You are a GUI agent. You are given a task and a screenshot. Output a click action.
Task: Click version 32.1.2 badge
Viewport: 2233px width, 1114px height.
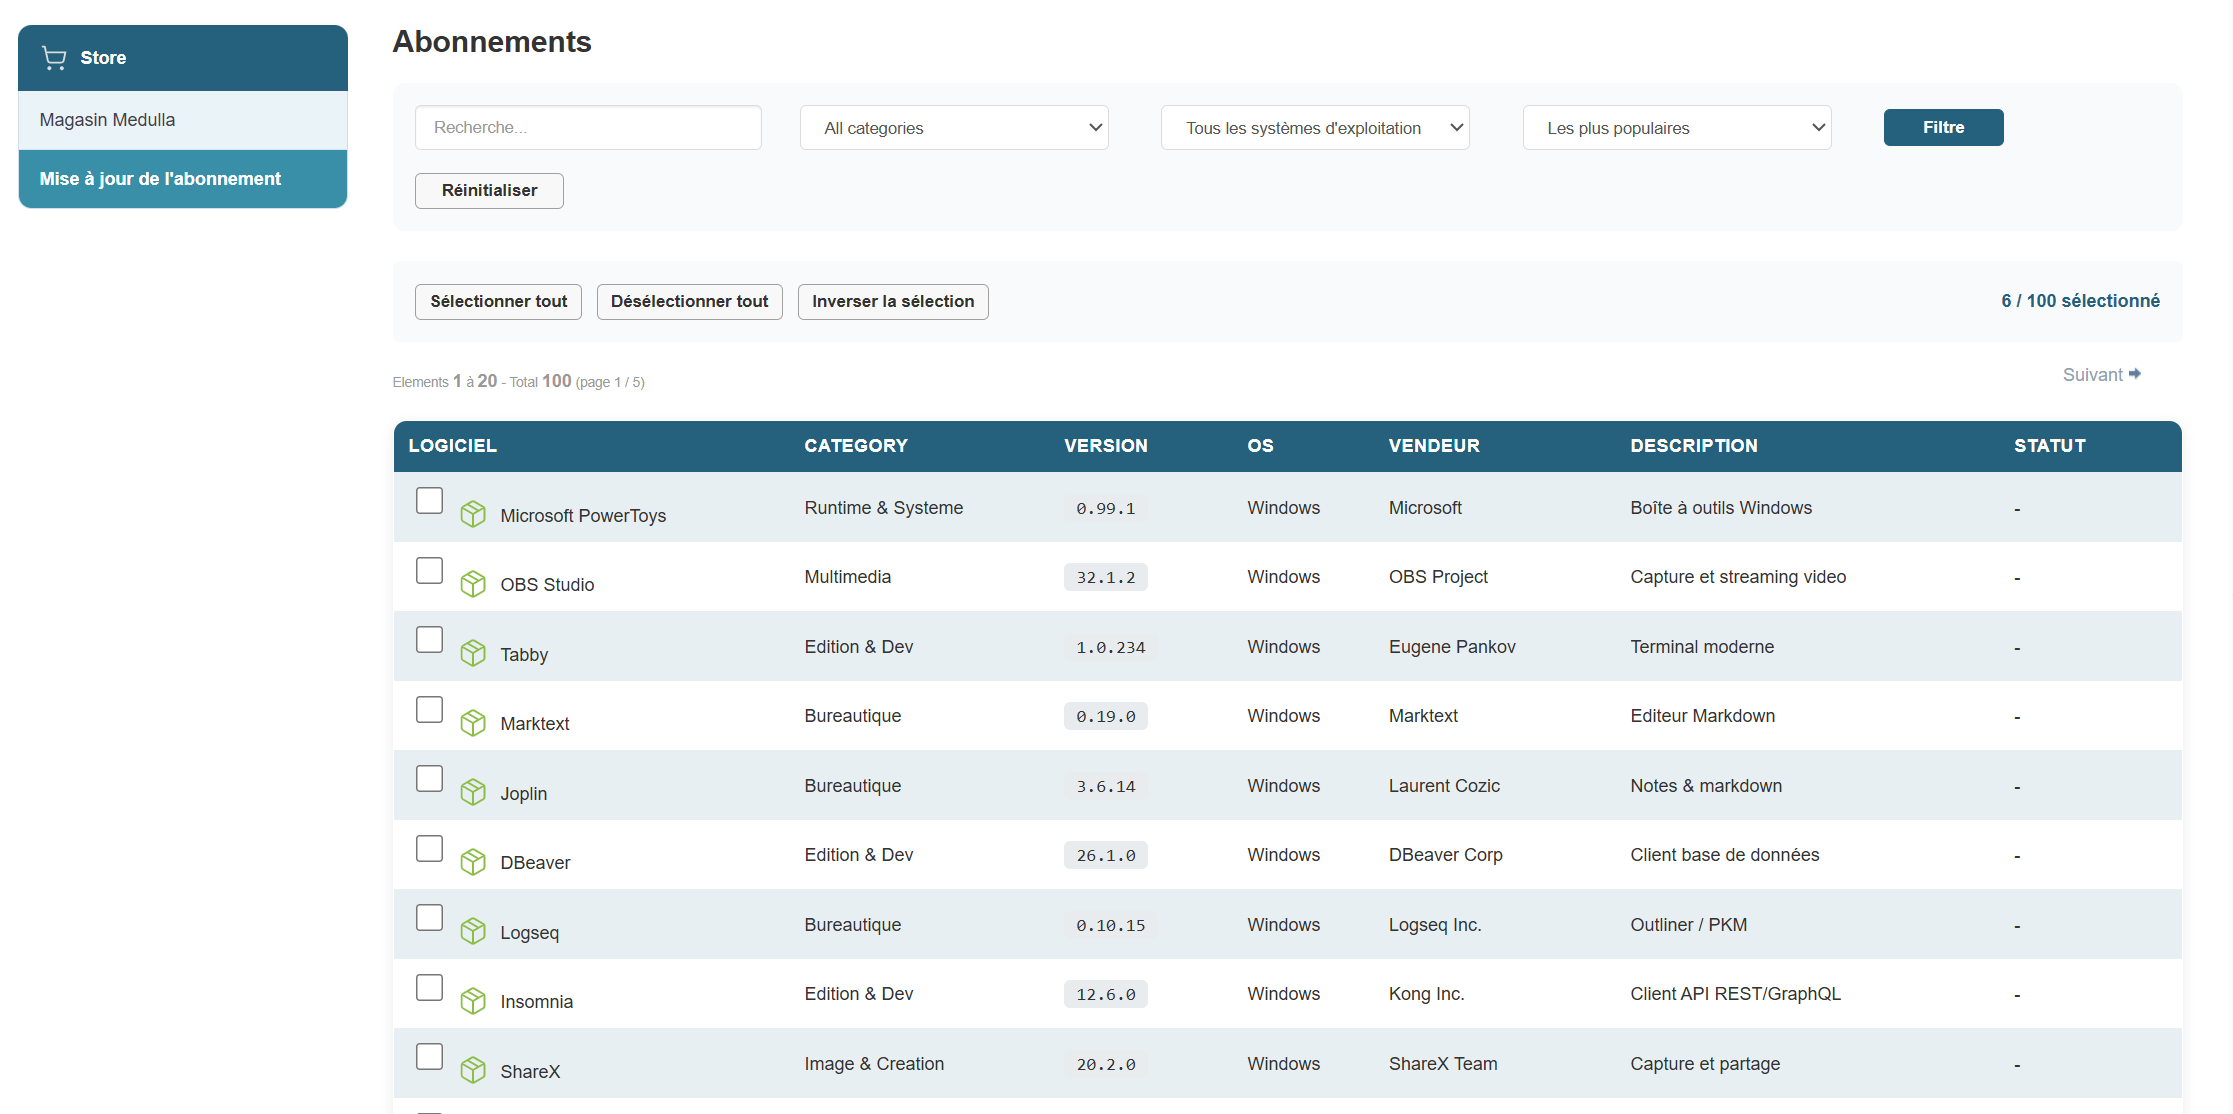[x=1106, y=577]
